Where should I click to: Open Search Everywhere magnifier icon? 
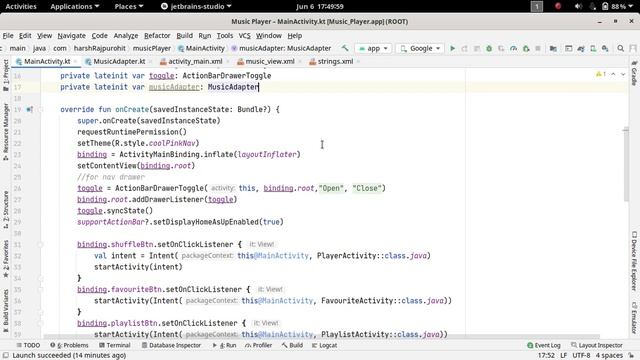click(x=620, y=49)
